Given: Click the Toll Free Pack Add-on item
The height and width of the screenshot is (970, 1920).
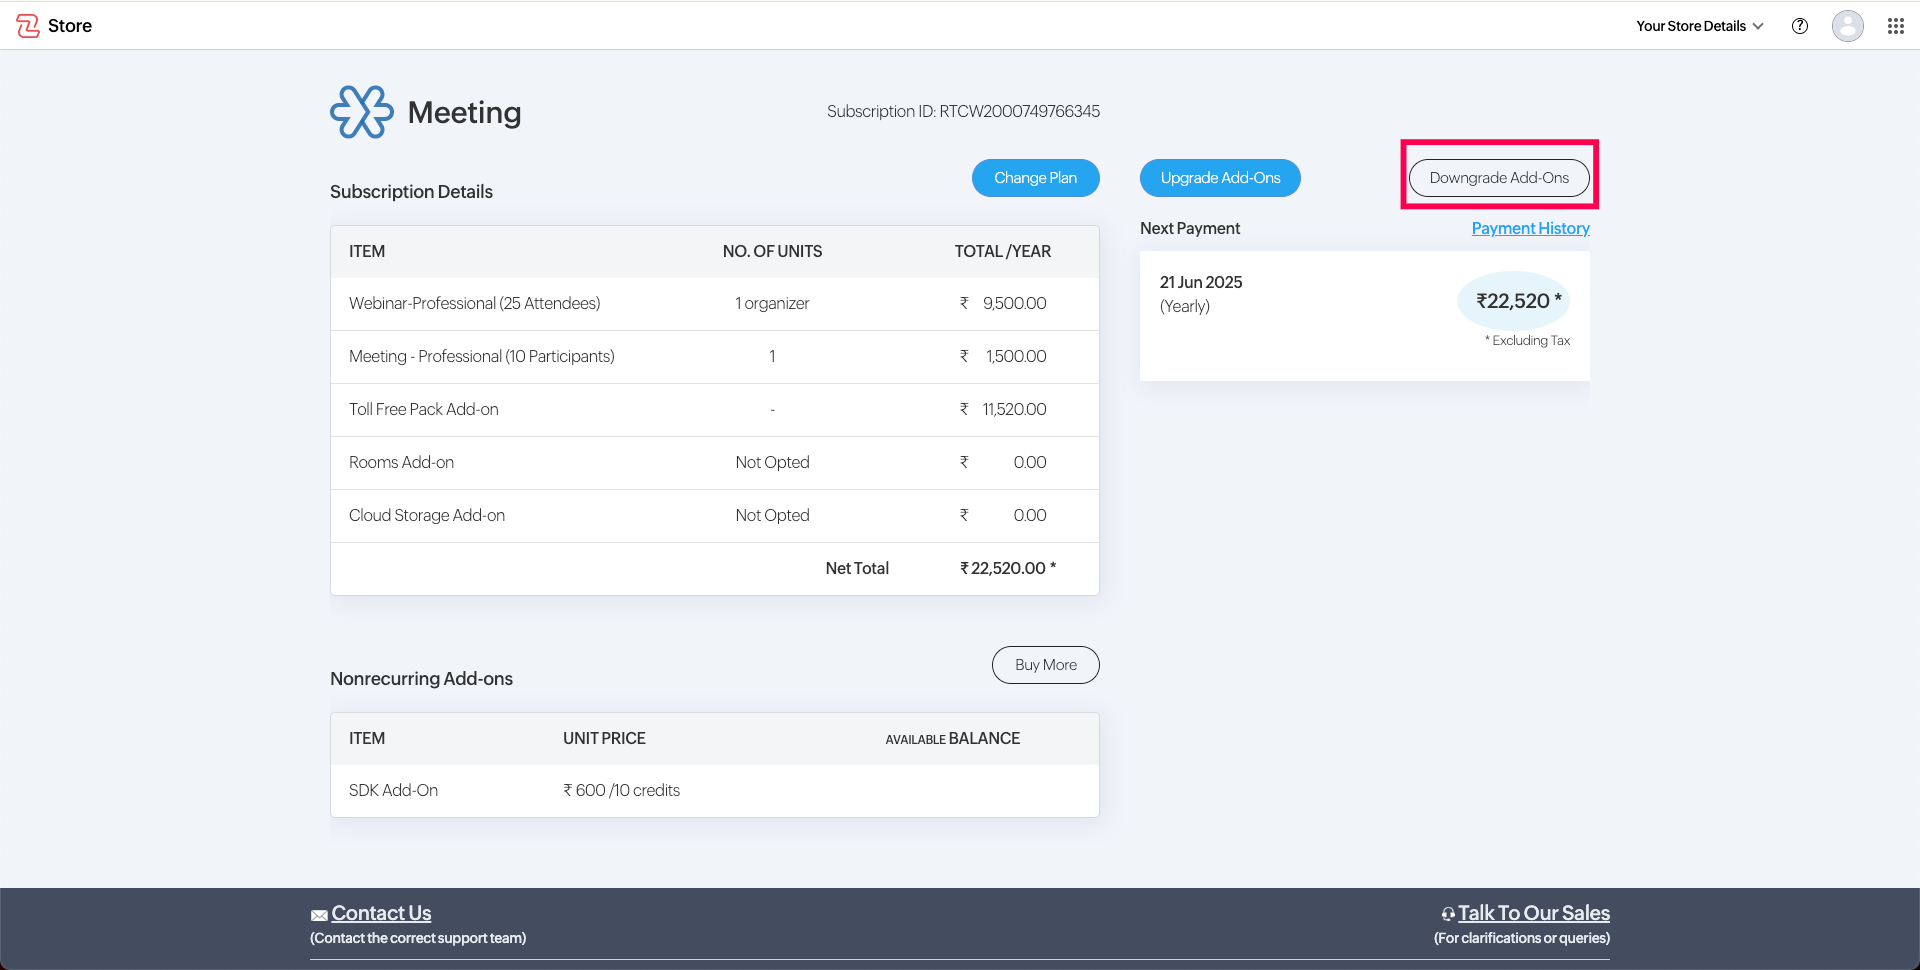Looking at the screenshot, I should 424,409.
